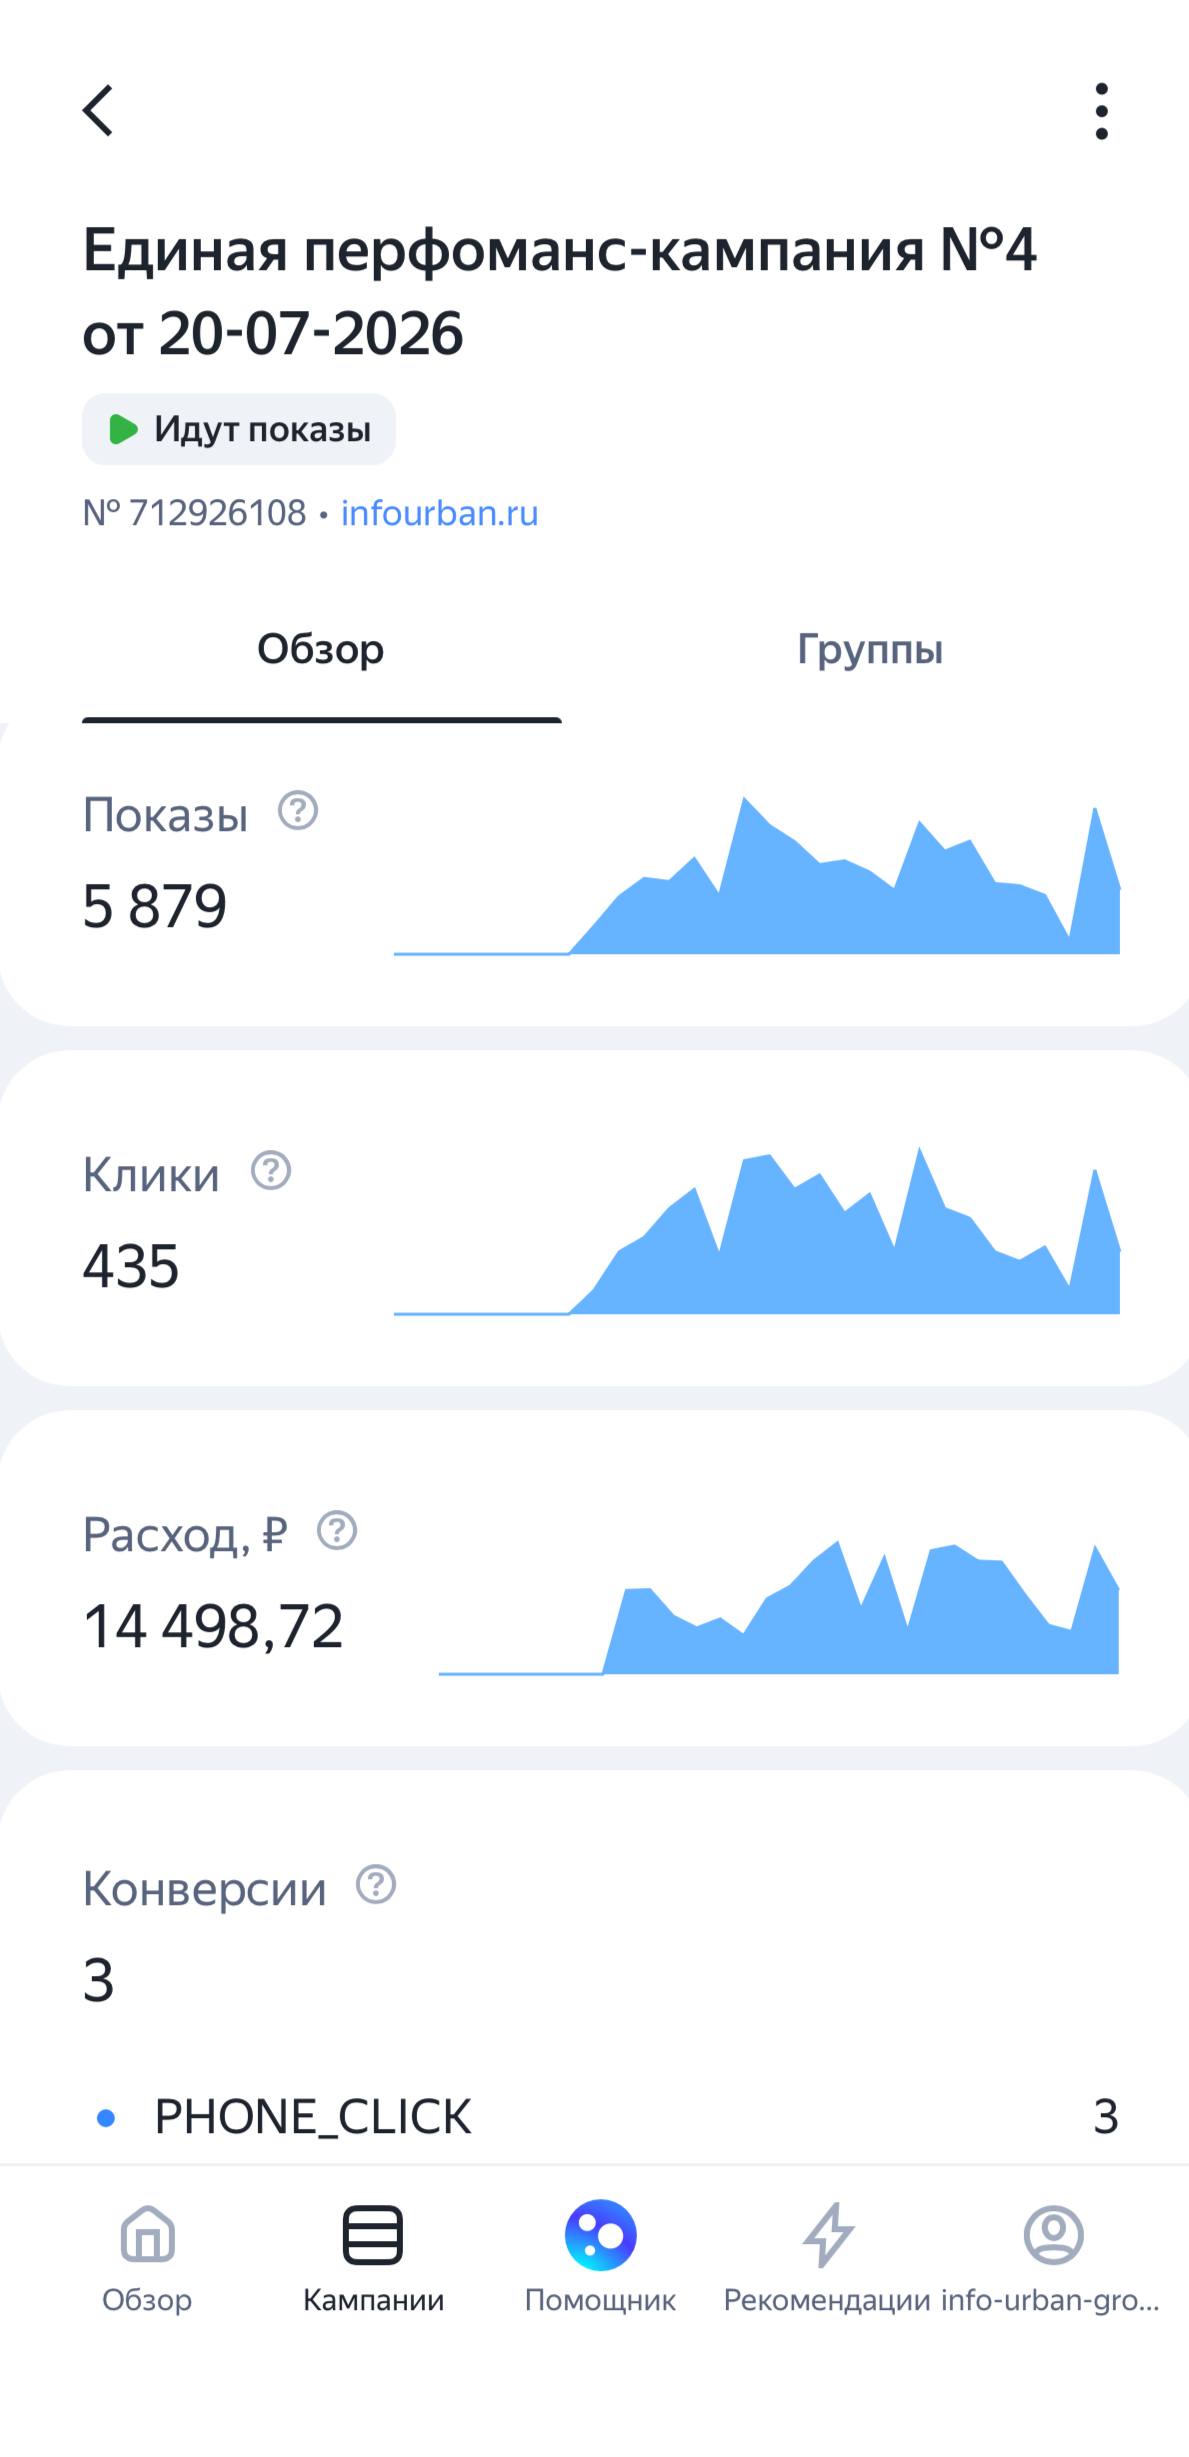
Task: Tap the Конверсии value 3
Action: [98, 1979]
